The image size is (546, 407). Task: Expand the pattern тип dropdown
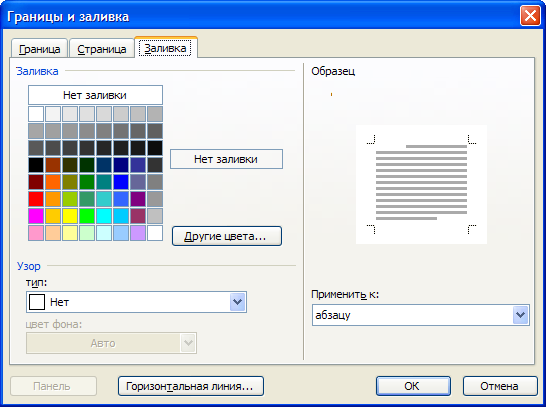point(237,302)
